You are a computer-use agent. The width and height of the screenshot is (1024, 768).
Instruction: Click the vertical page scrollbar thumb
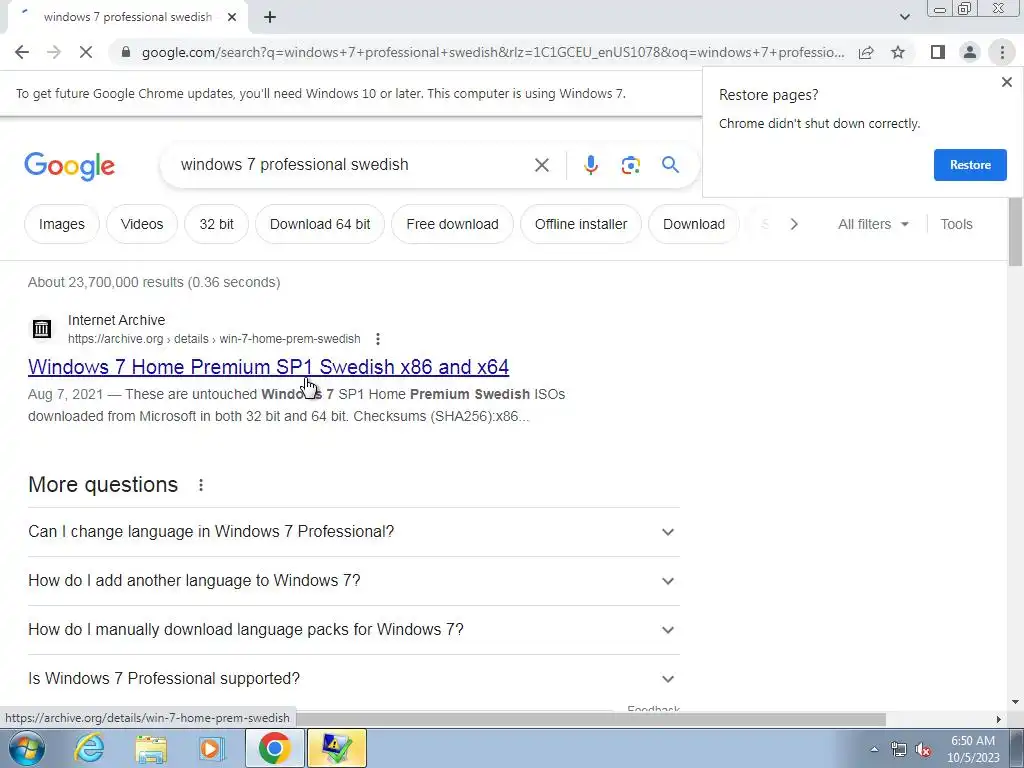click(x=1015, y=232)
